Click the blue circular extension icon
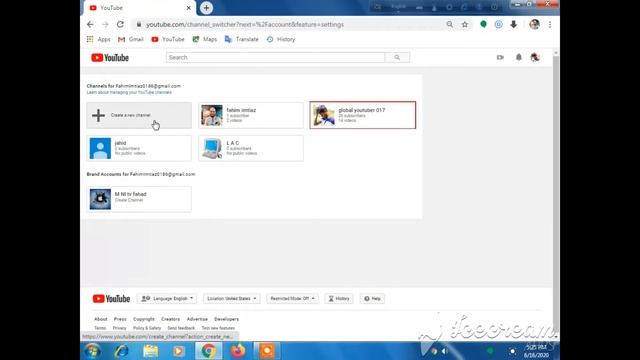The image size is (640, 360). pyautogui.click(x=498, y=24)
